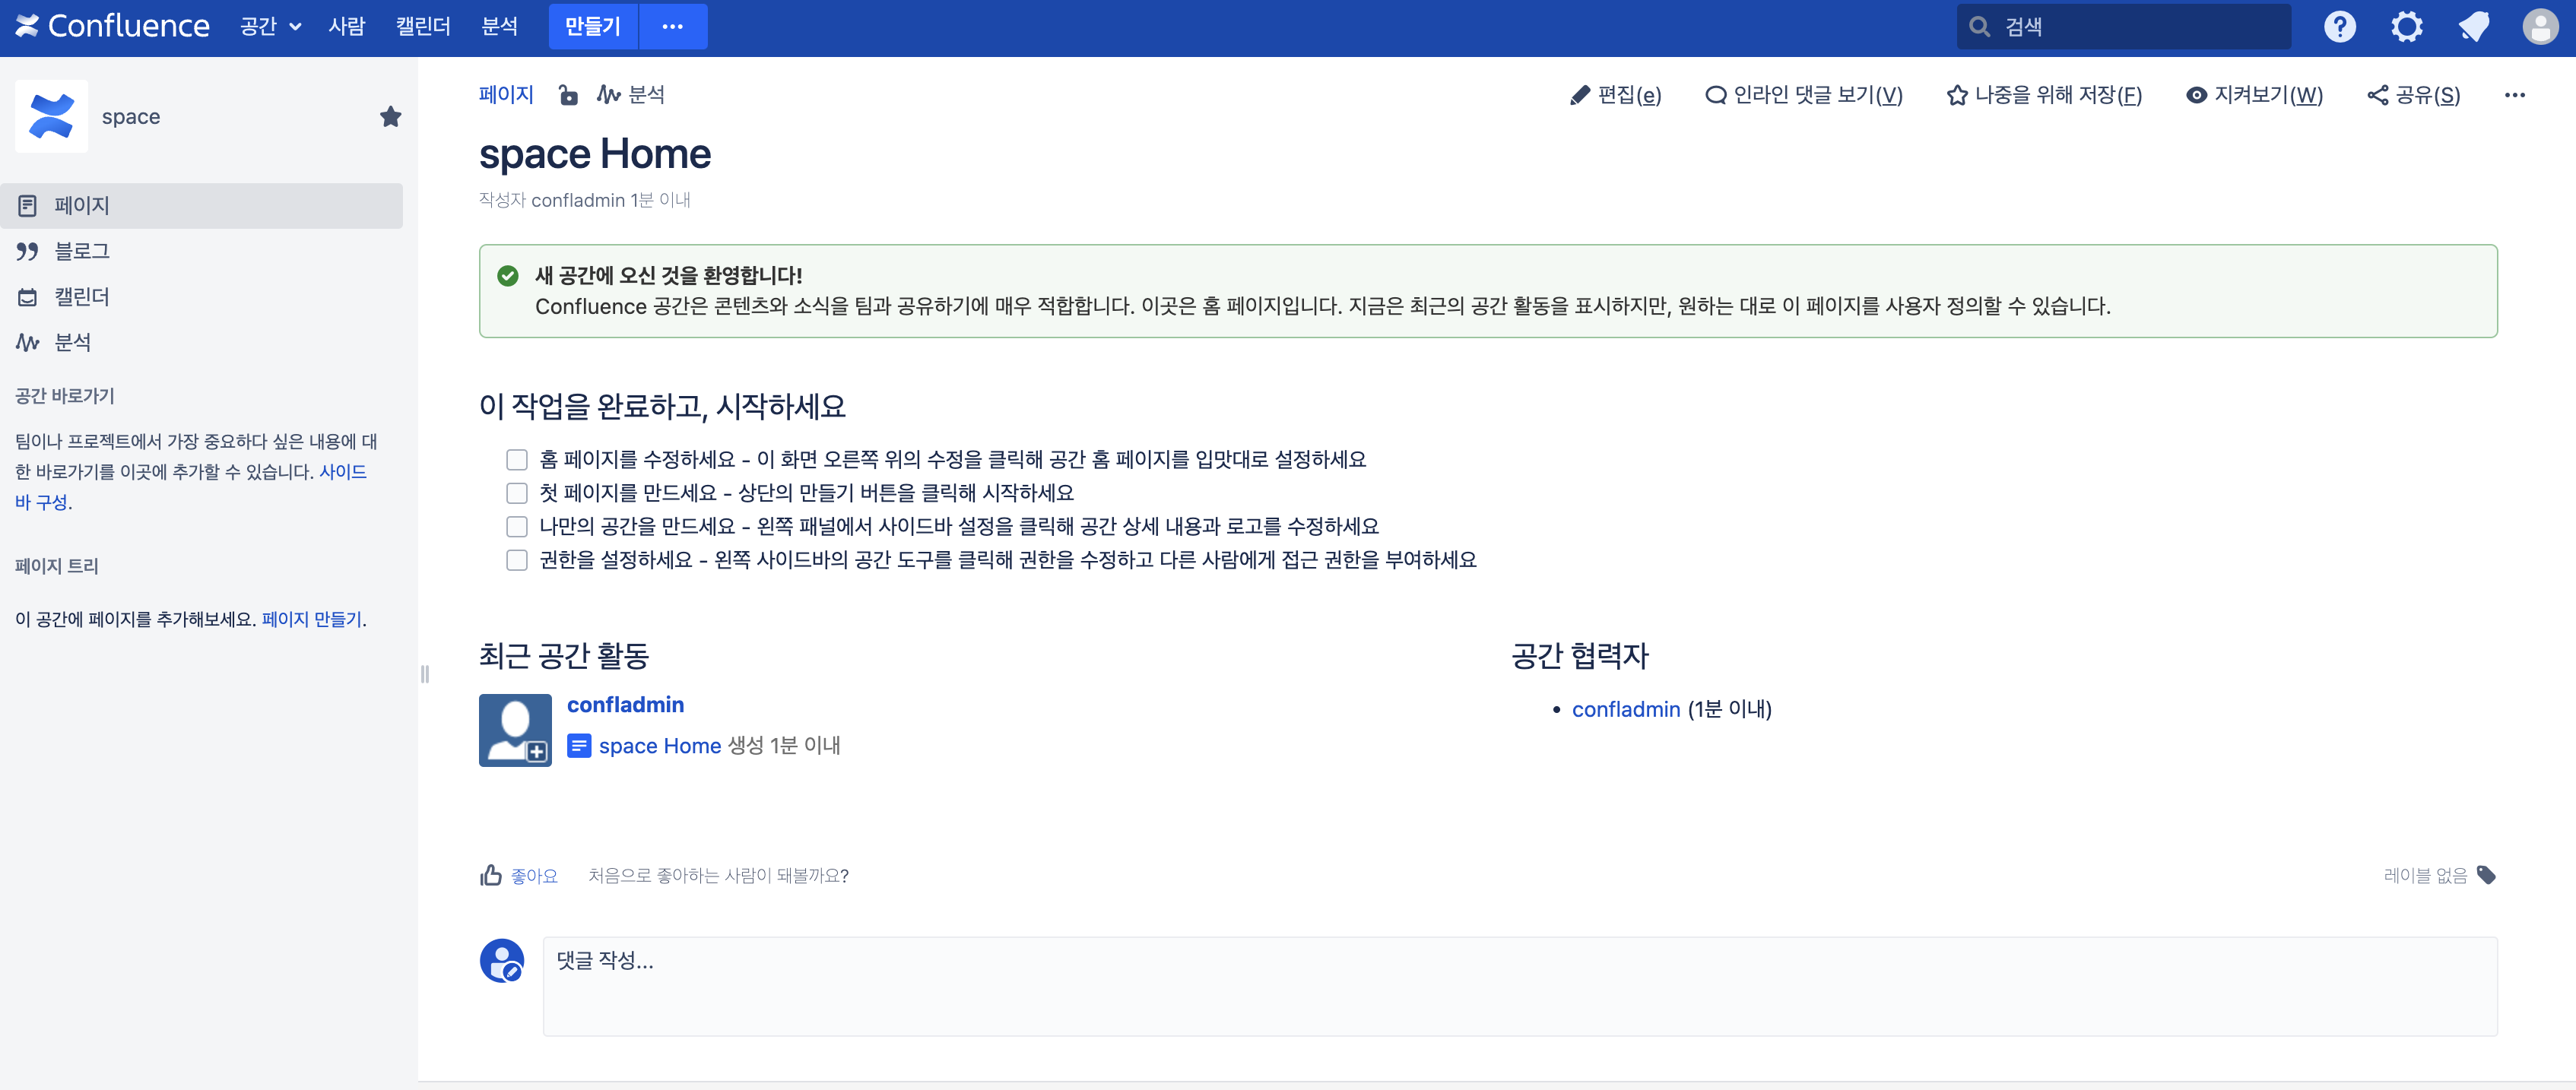Click the thumbs-up like icon

pyautogui.click(x=490, y=875)
